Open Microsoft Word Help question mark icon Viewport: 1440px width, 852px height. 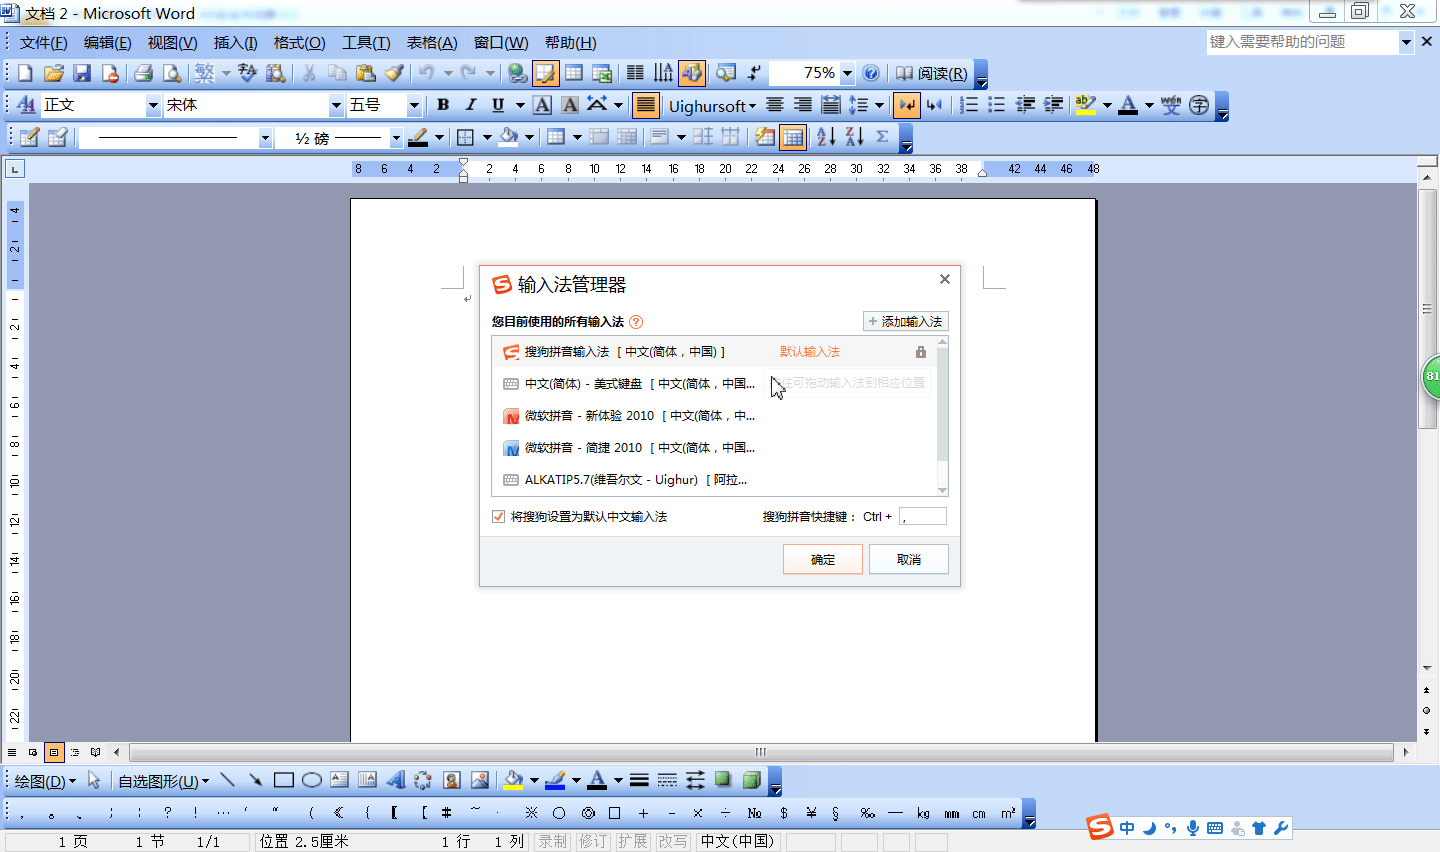pyautogui.click(x=871, y=73)
